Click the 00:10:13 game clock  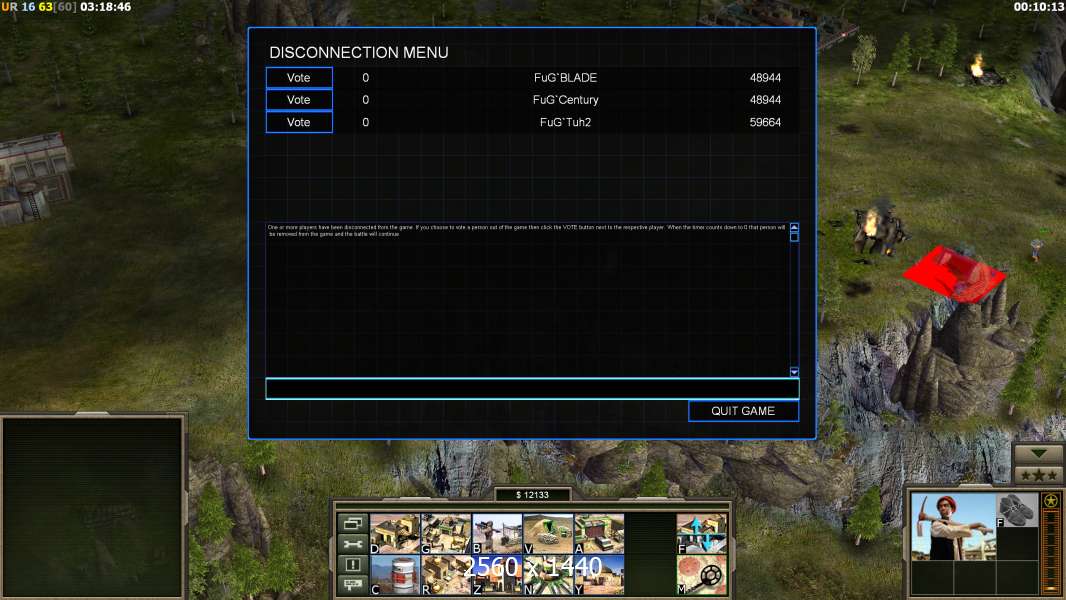[x=1039, y=7]
